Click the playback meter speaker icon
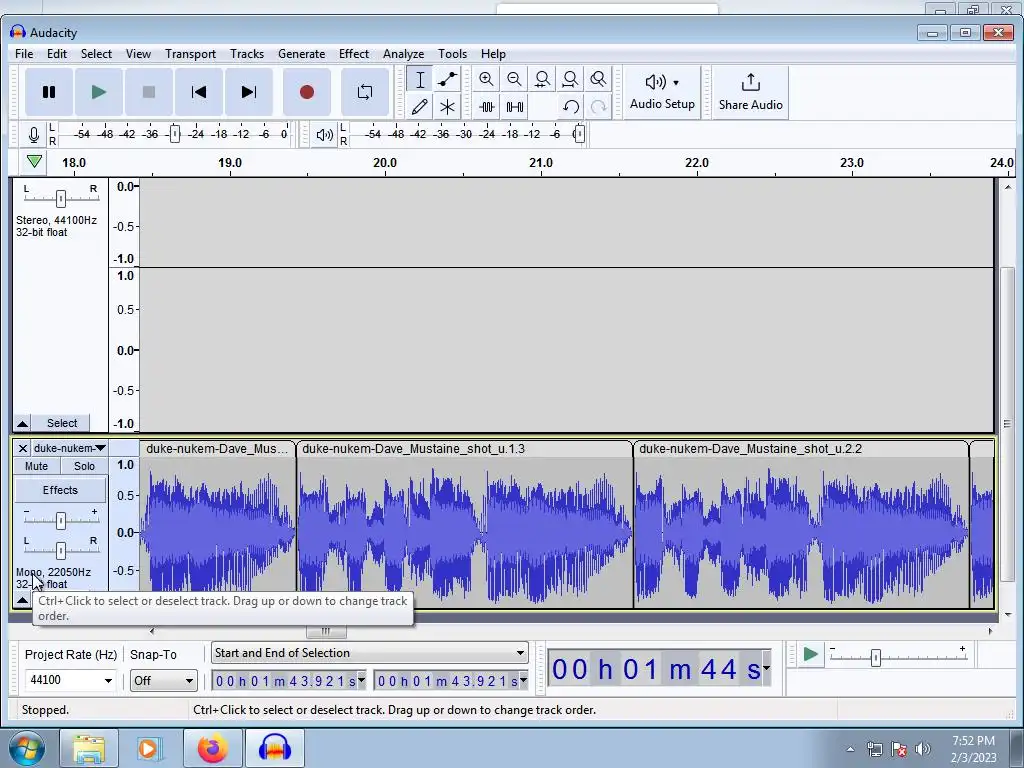This screenshot has width=1024, height=768. coord(325,135)
